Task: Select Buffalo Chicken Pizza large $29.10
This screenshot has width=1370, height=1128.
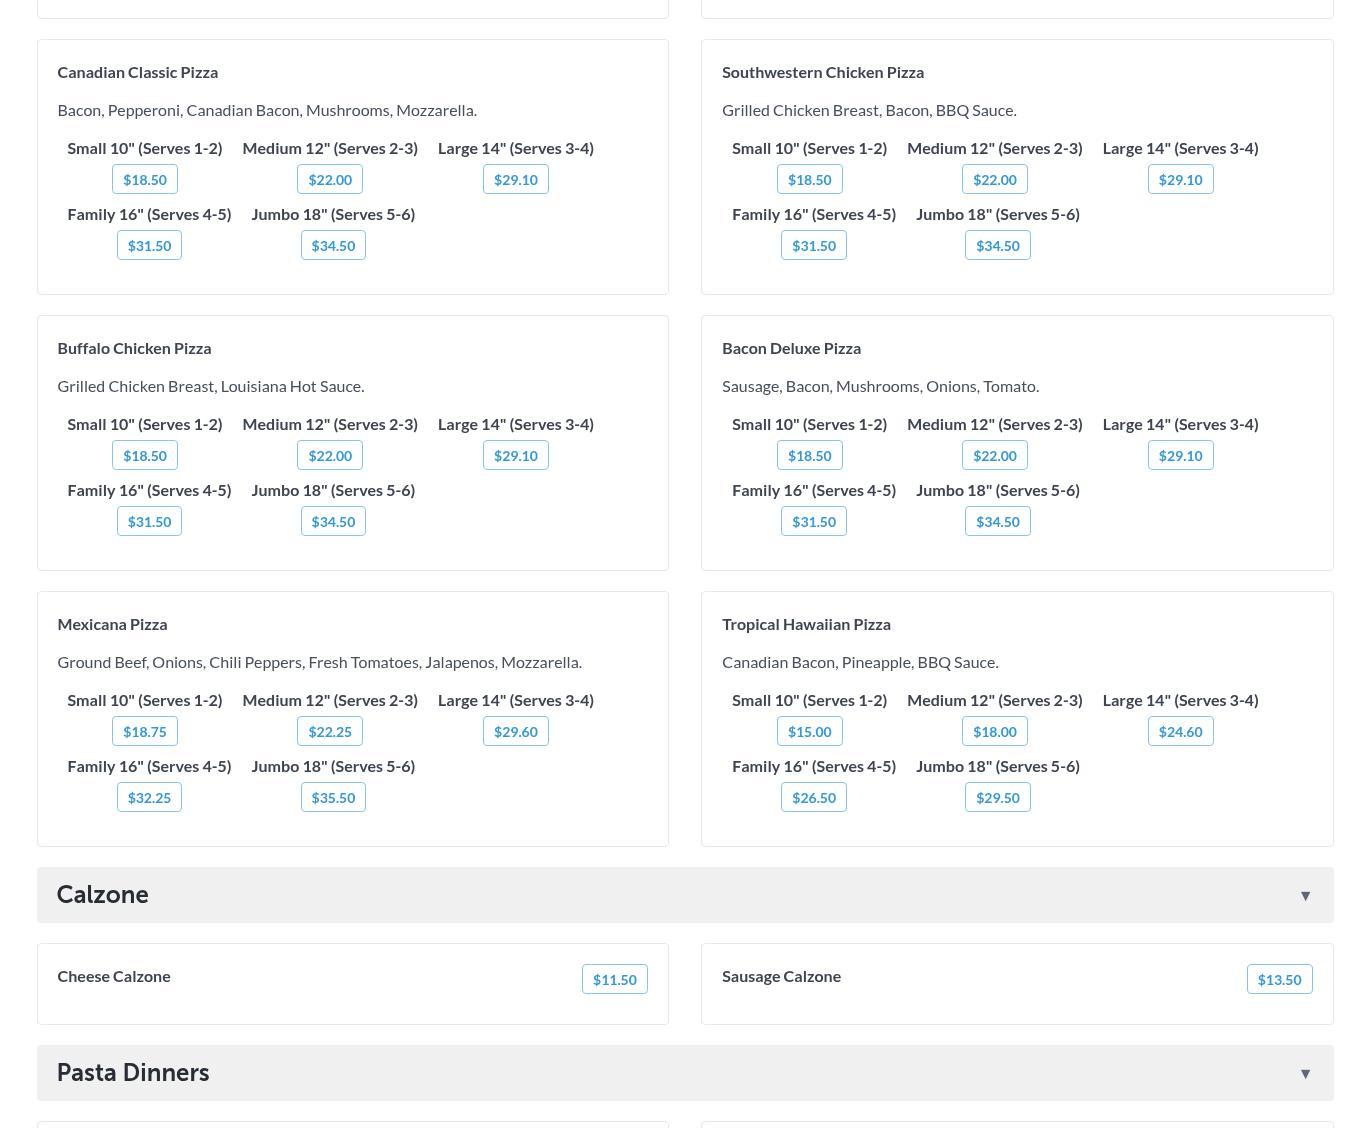Action: coord(515,456)
